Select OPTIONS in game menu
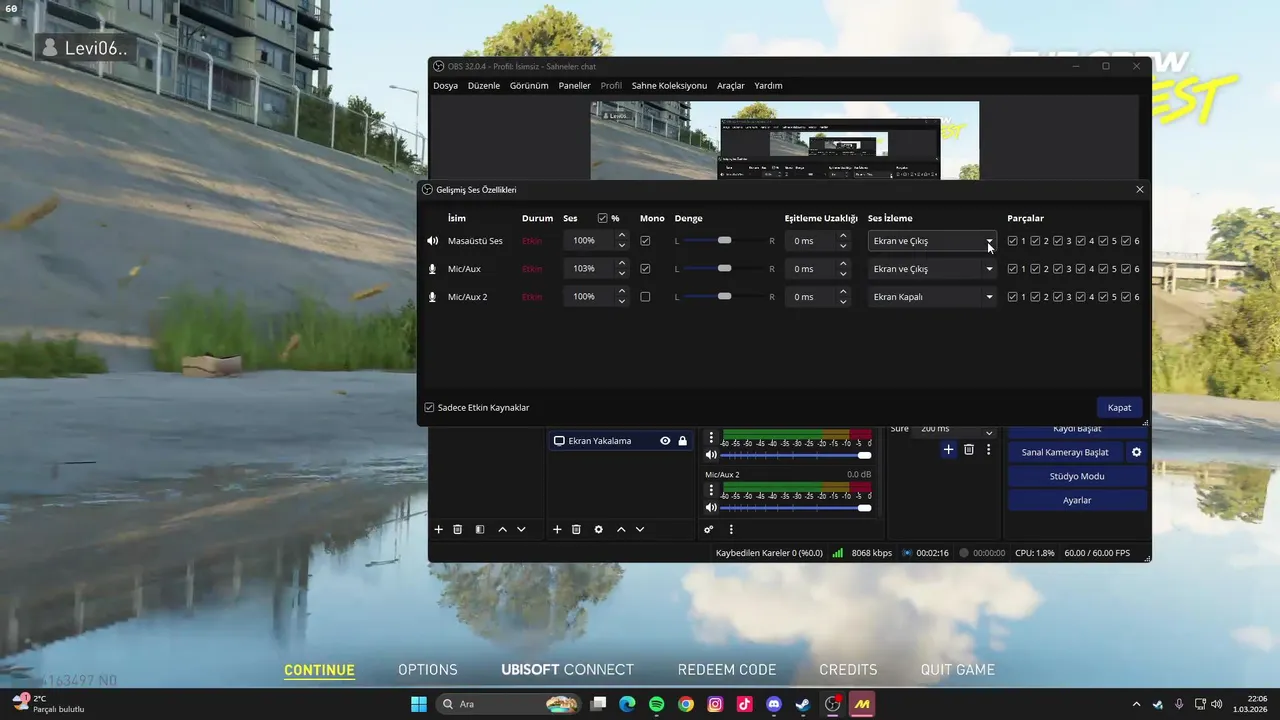This screenshot has width=1280, height=720. (427, 670)
